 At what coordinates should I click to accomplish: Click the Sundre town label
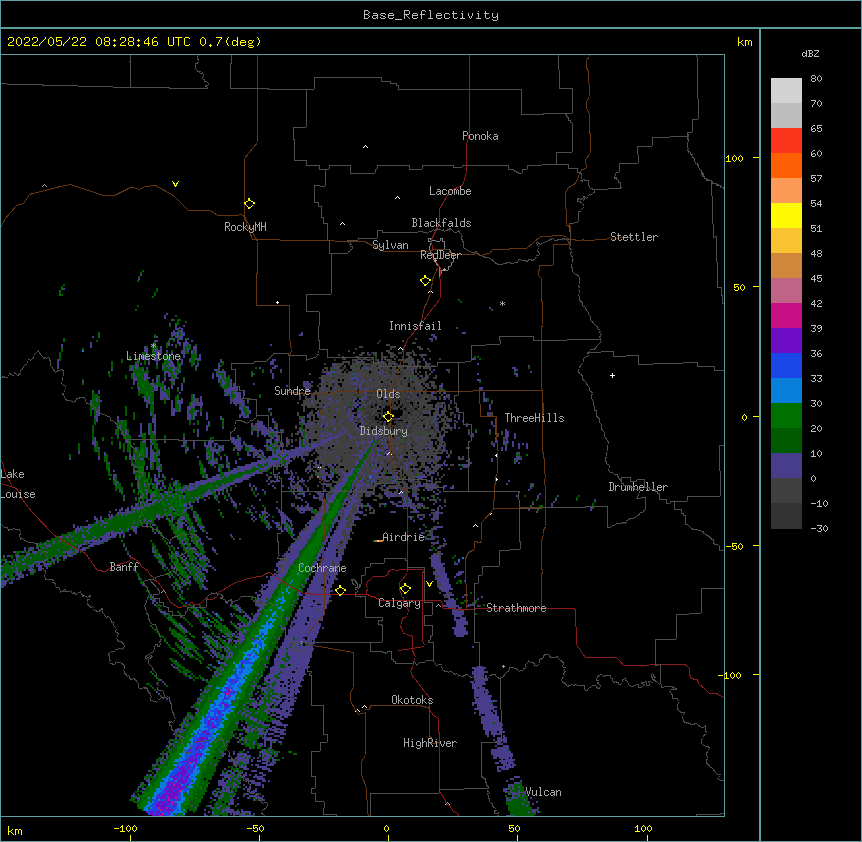(x=292, y=391)
